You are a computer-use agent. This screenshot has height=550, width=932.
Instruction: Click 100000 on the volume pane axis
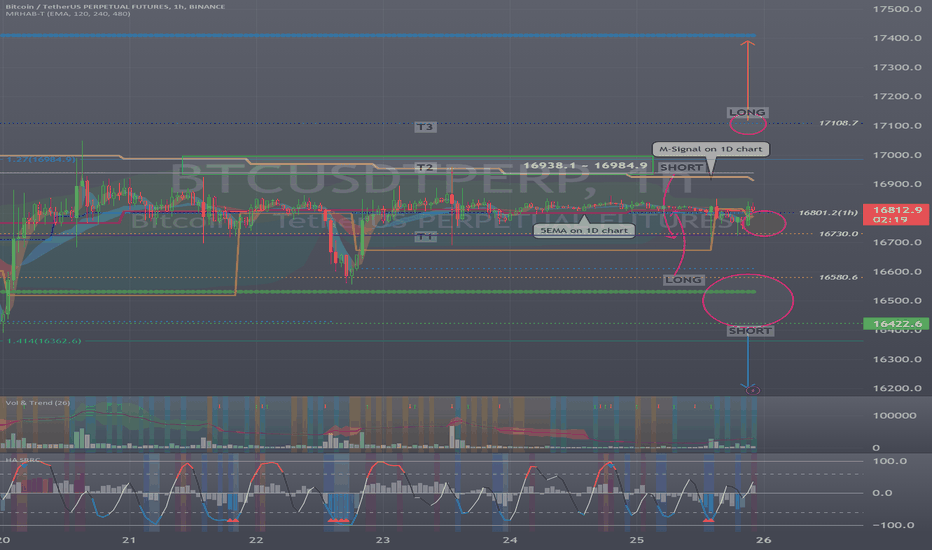[894, 416]
